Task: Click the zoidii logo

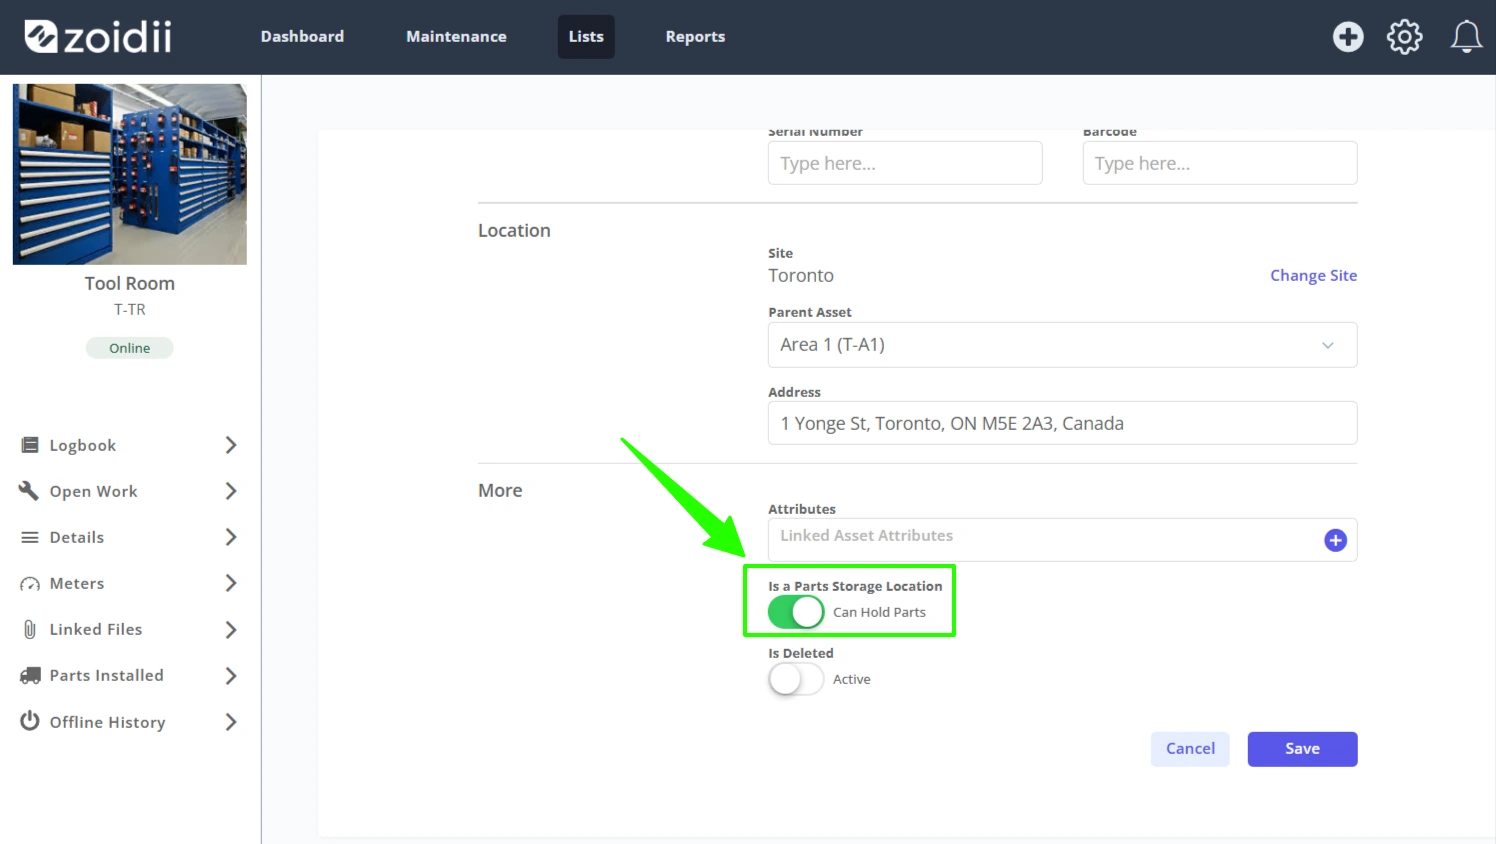Action: 98,37
